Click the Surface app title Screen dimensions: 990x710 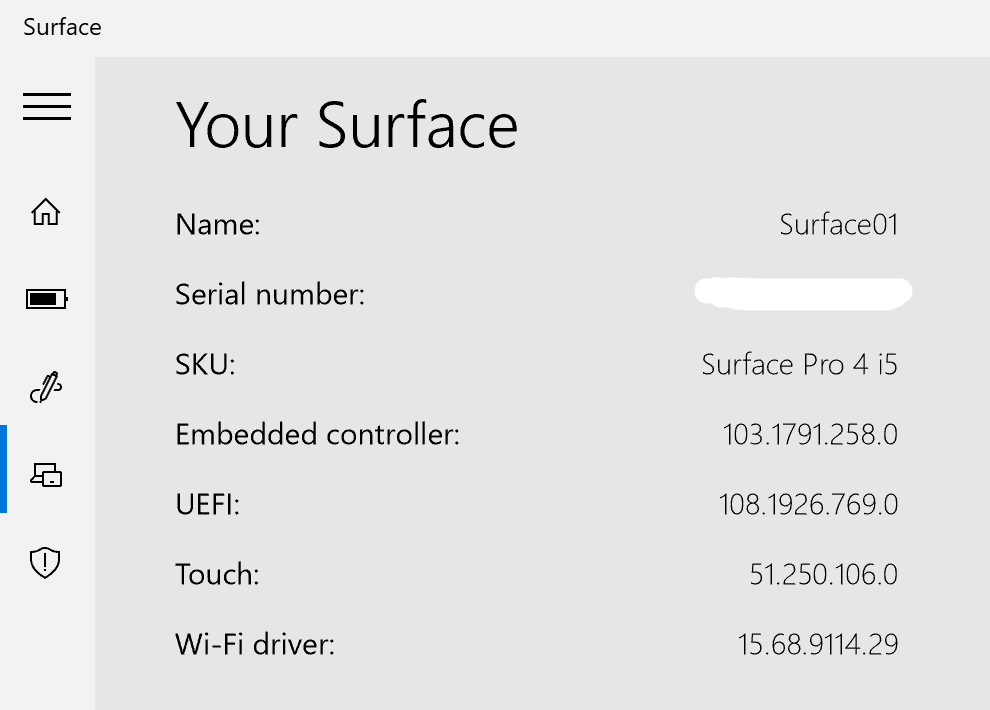pos(62,27)
